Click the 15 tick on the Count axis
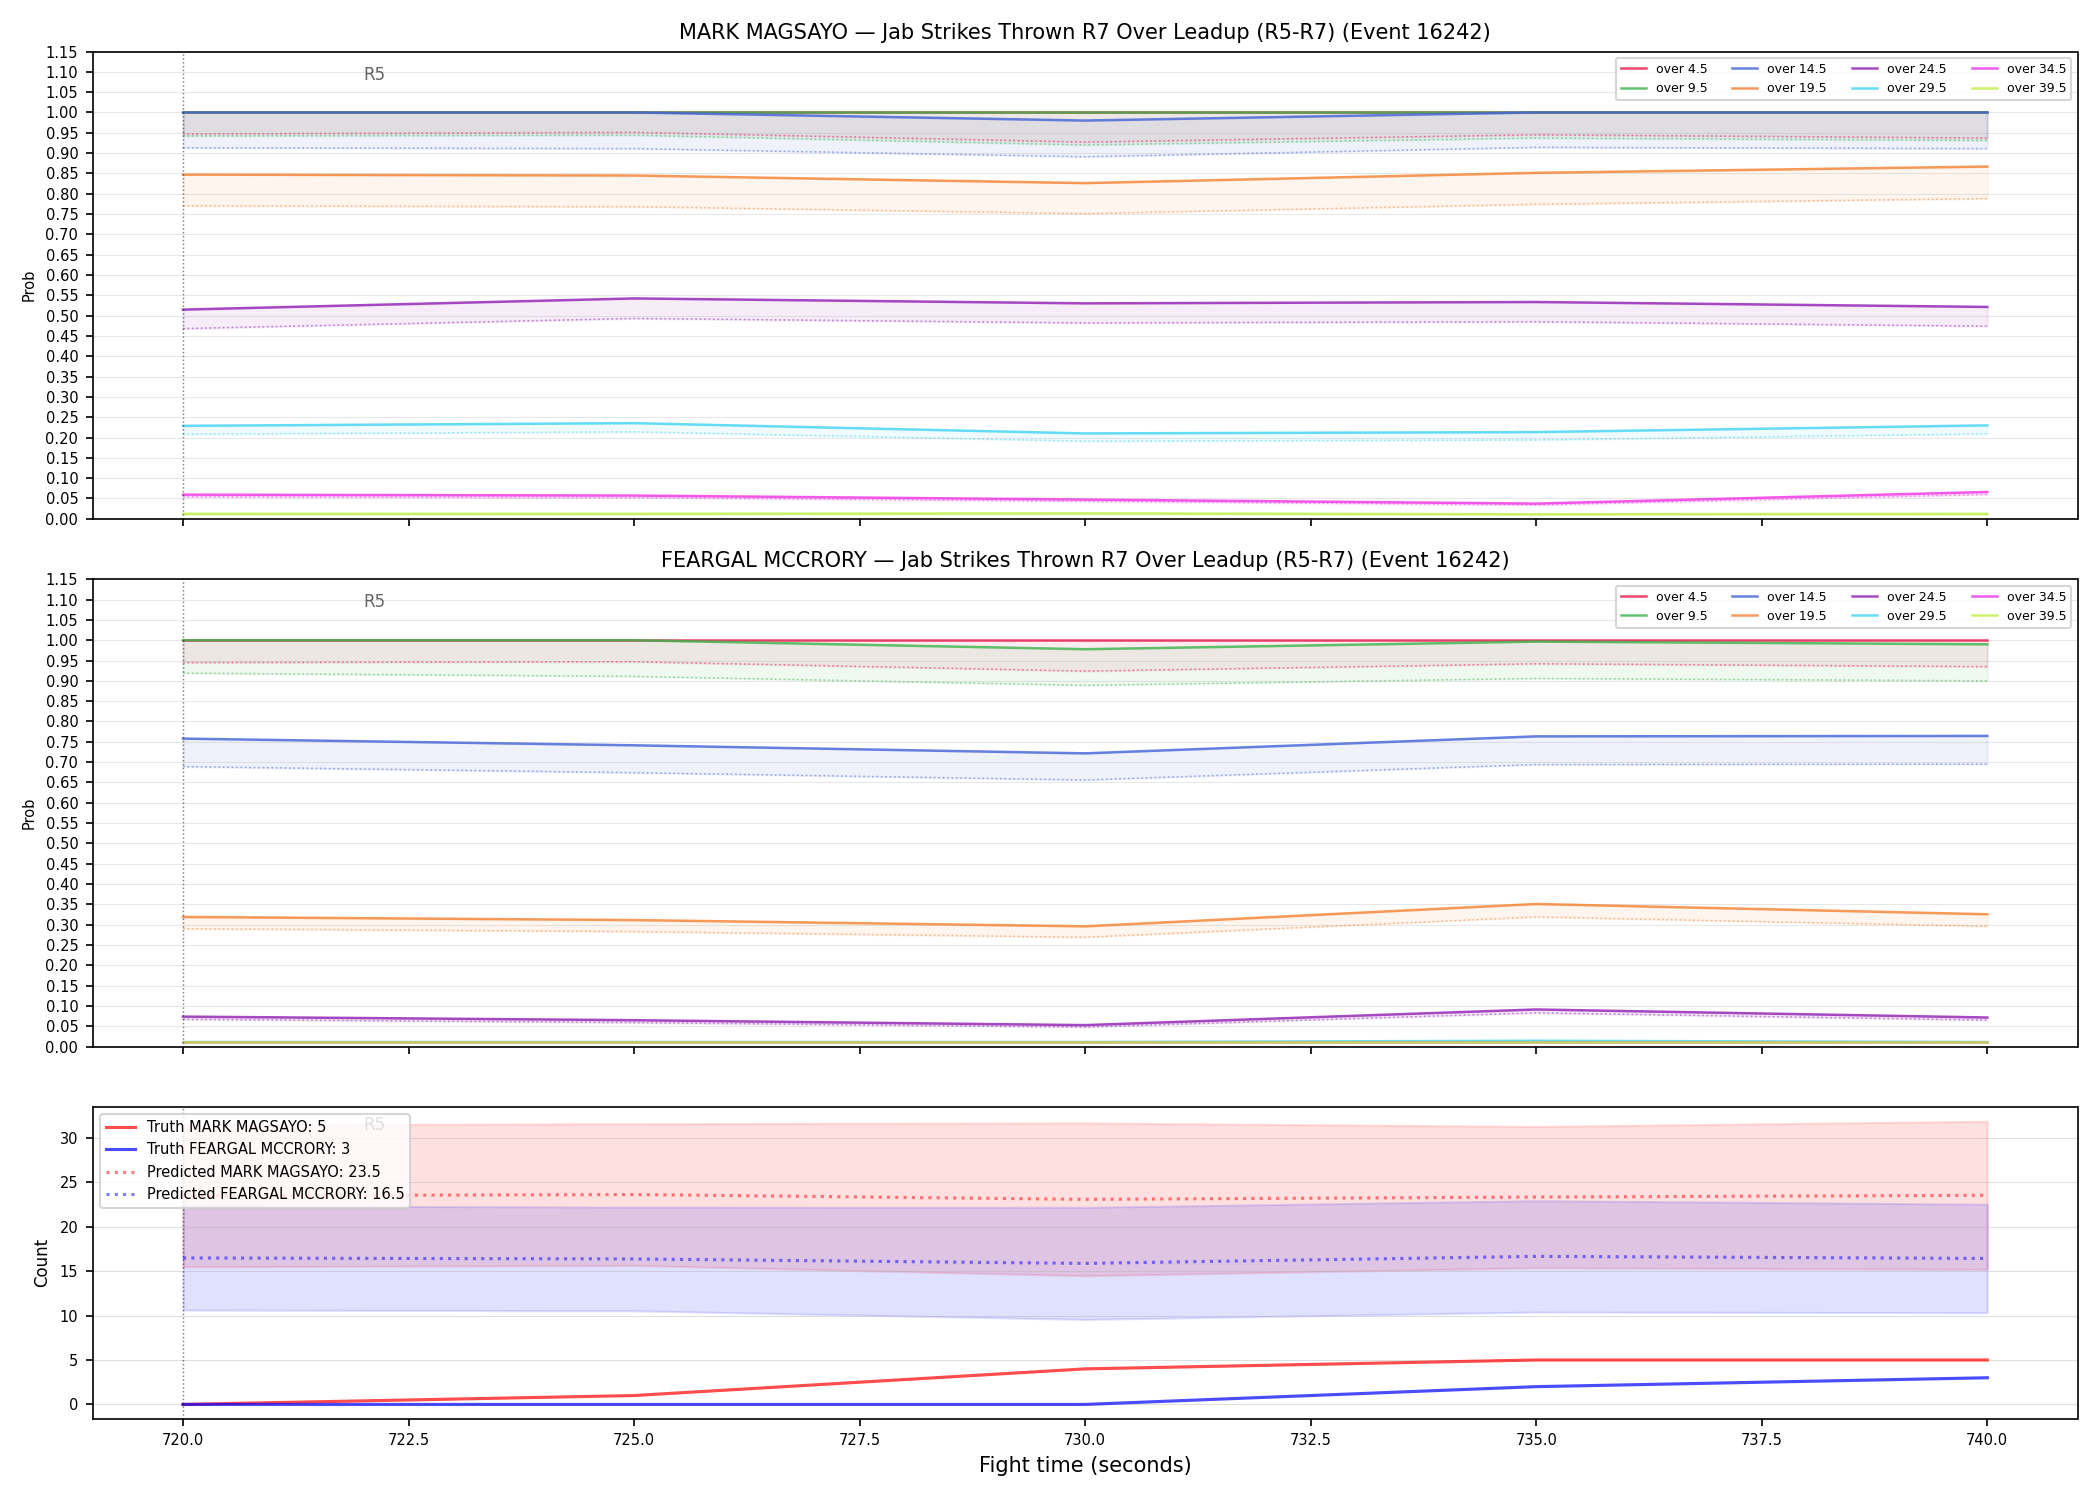Image resolution: width=2100 pixels, height=1500 pixels. point(69,1272)
